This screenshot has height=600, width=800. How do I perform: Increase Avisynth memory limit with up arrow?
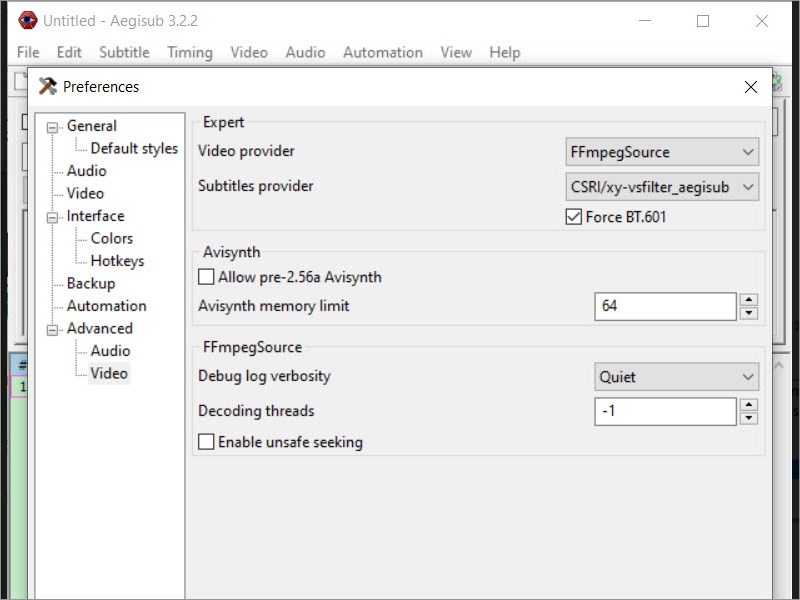pos(749,300)
